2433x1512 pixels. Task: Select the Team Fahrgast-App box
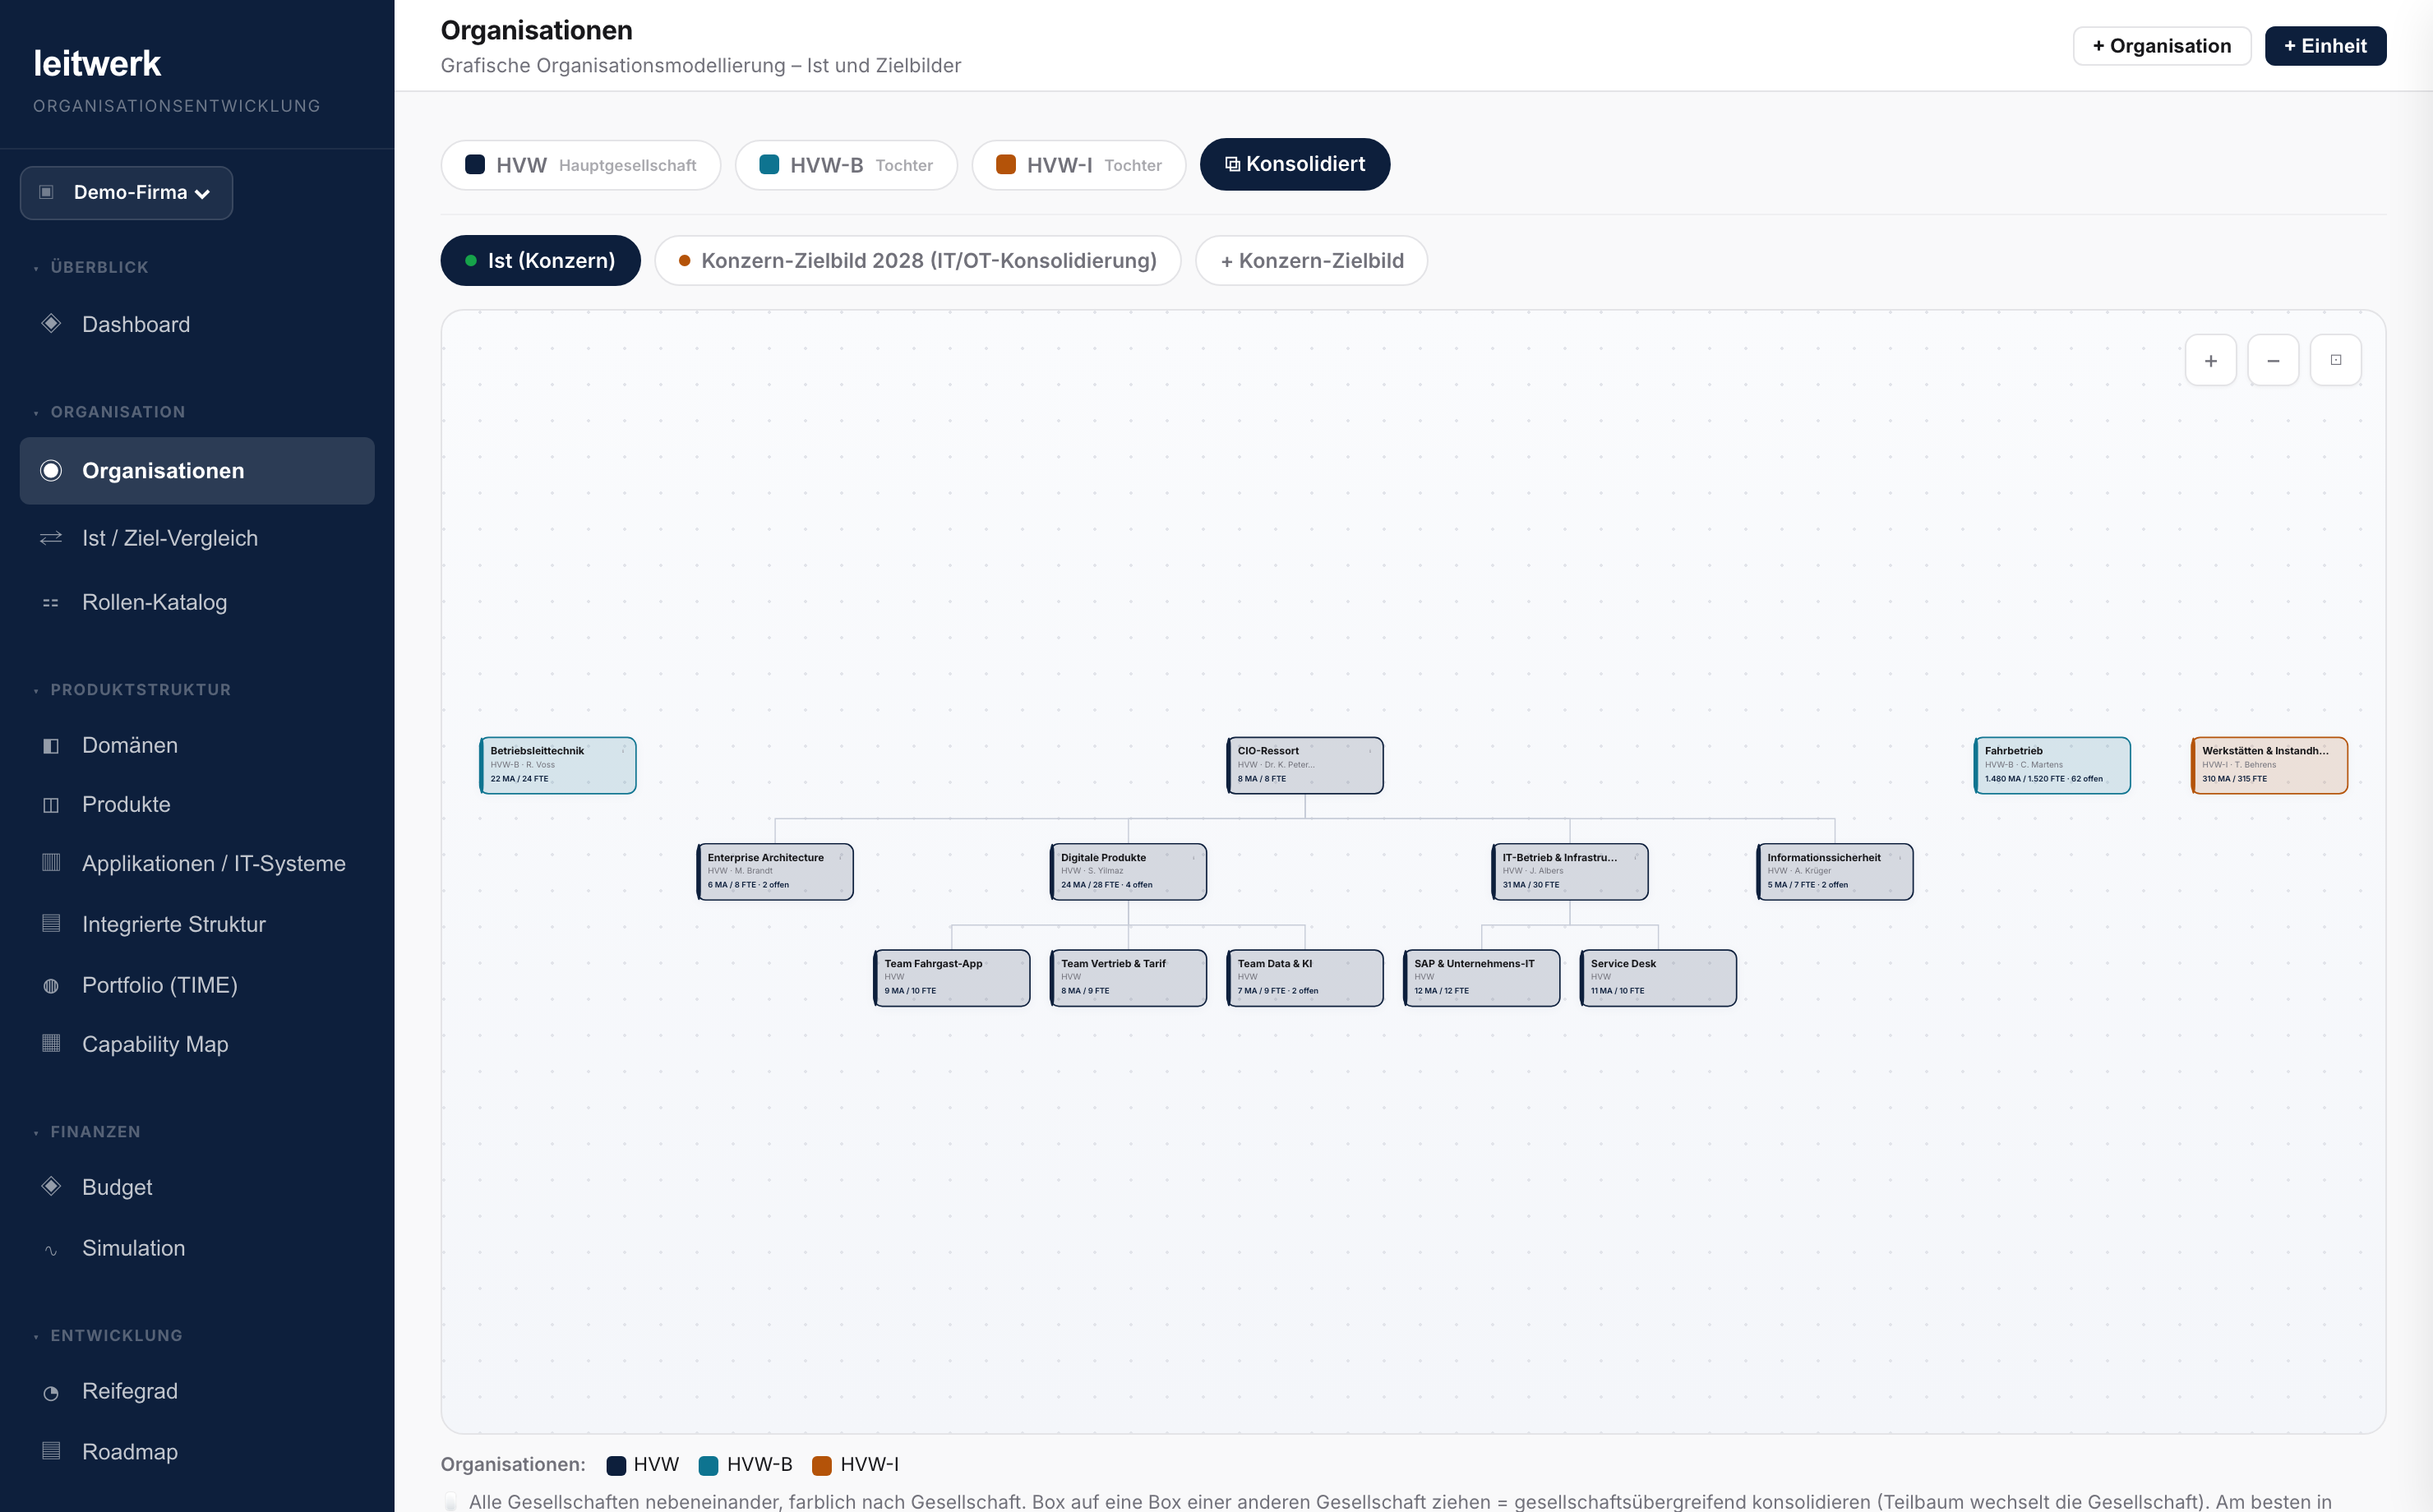click(x=952, y=978)
